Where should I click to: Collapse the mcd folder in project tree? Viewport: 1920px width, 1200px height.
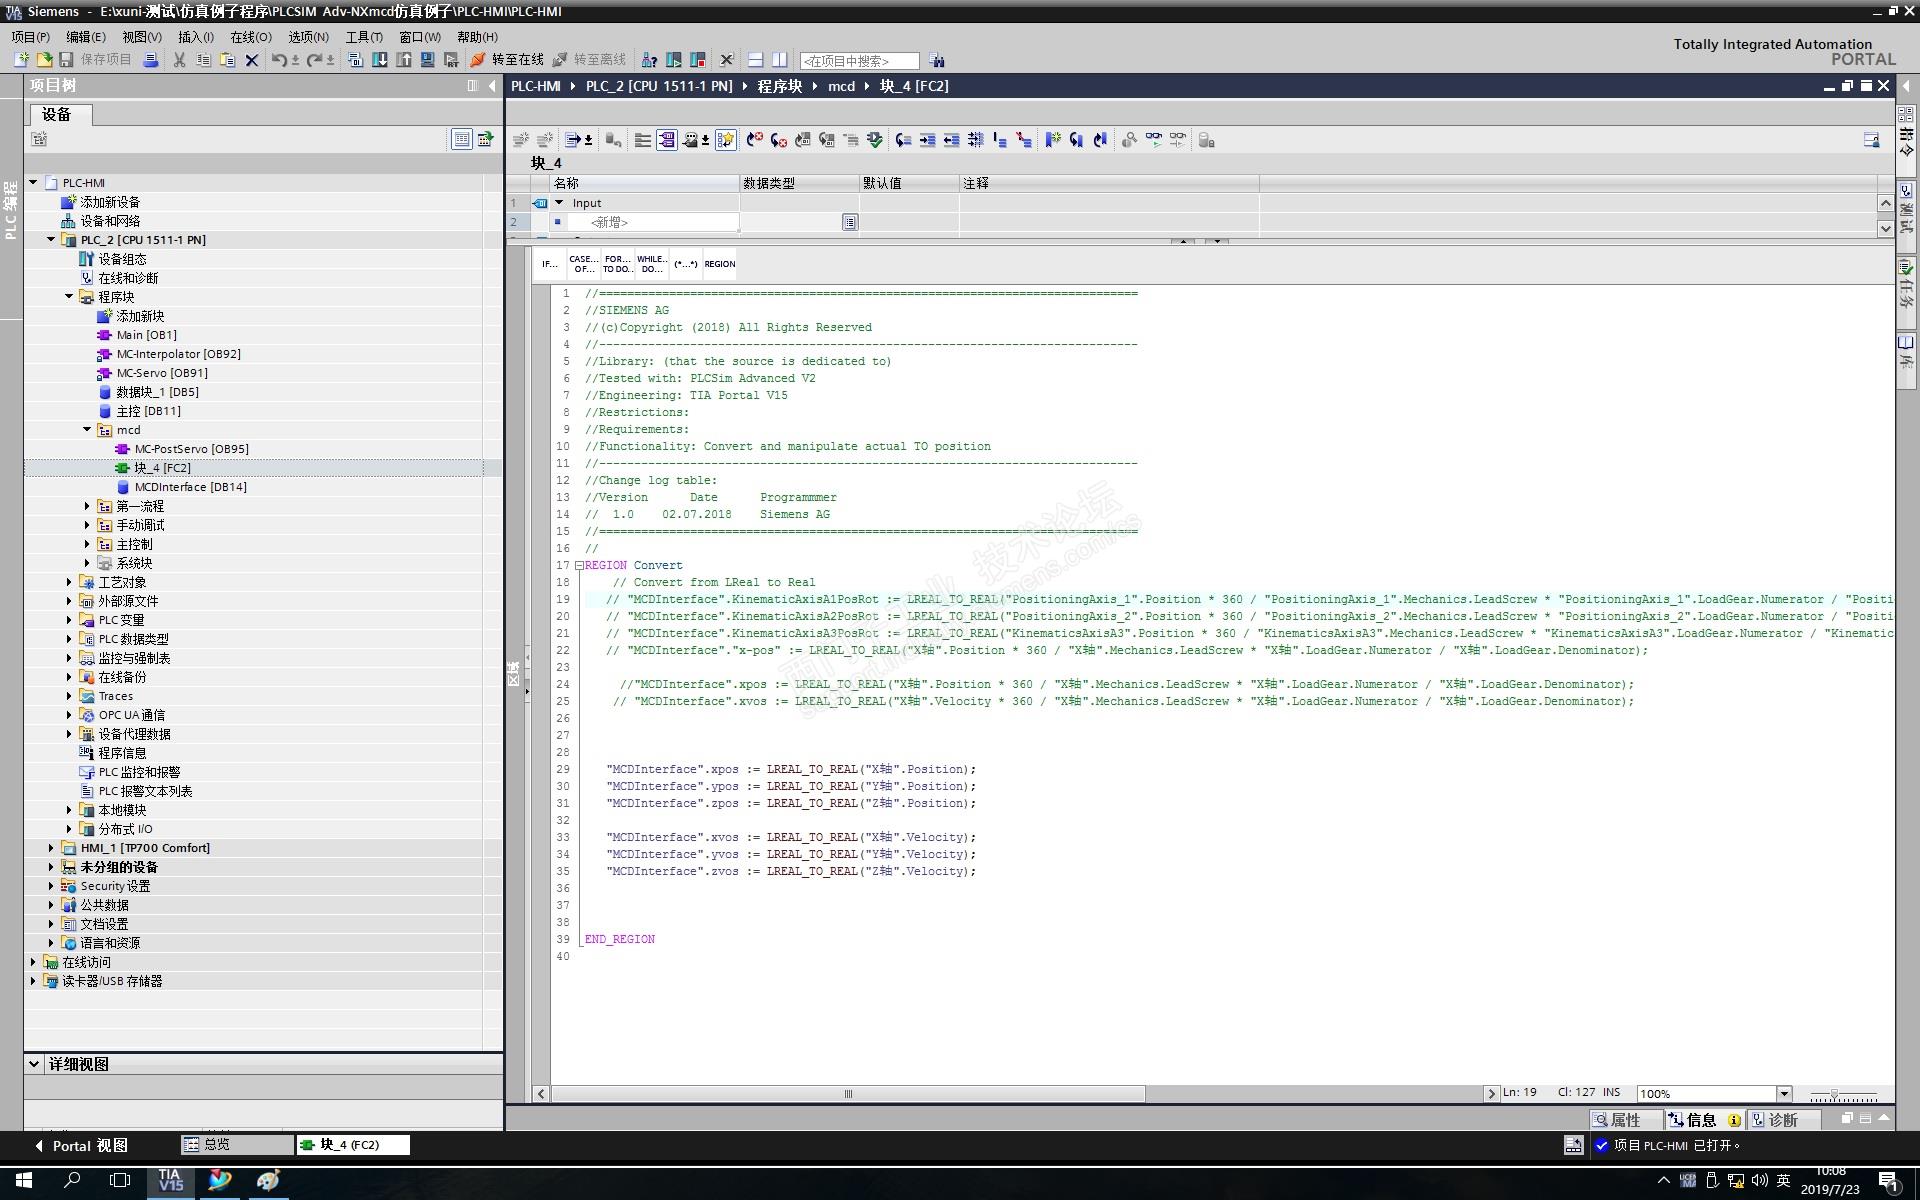pos(87,430)
